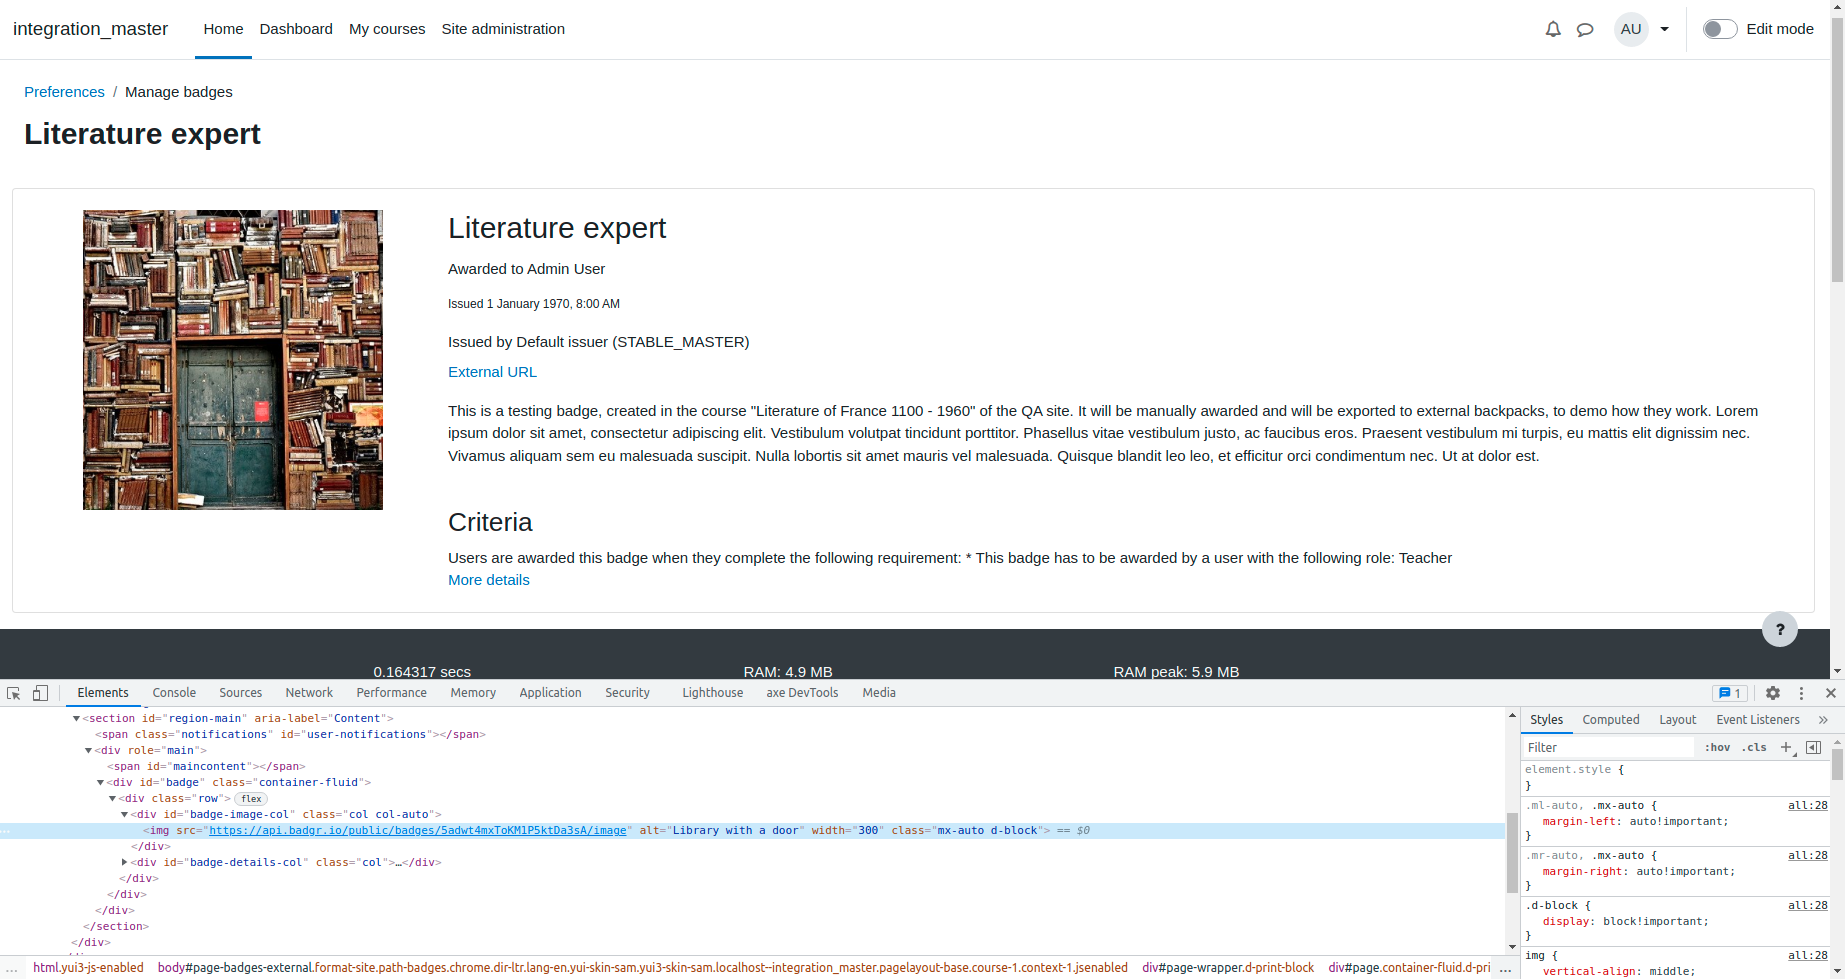Close the DevTools panel
The image size is (1845, 979).
[1831, 693]
